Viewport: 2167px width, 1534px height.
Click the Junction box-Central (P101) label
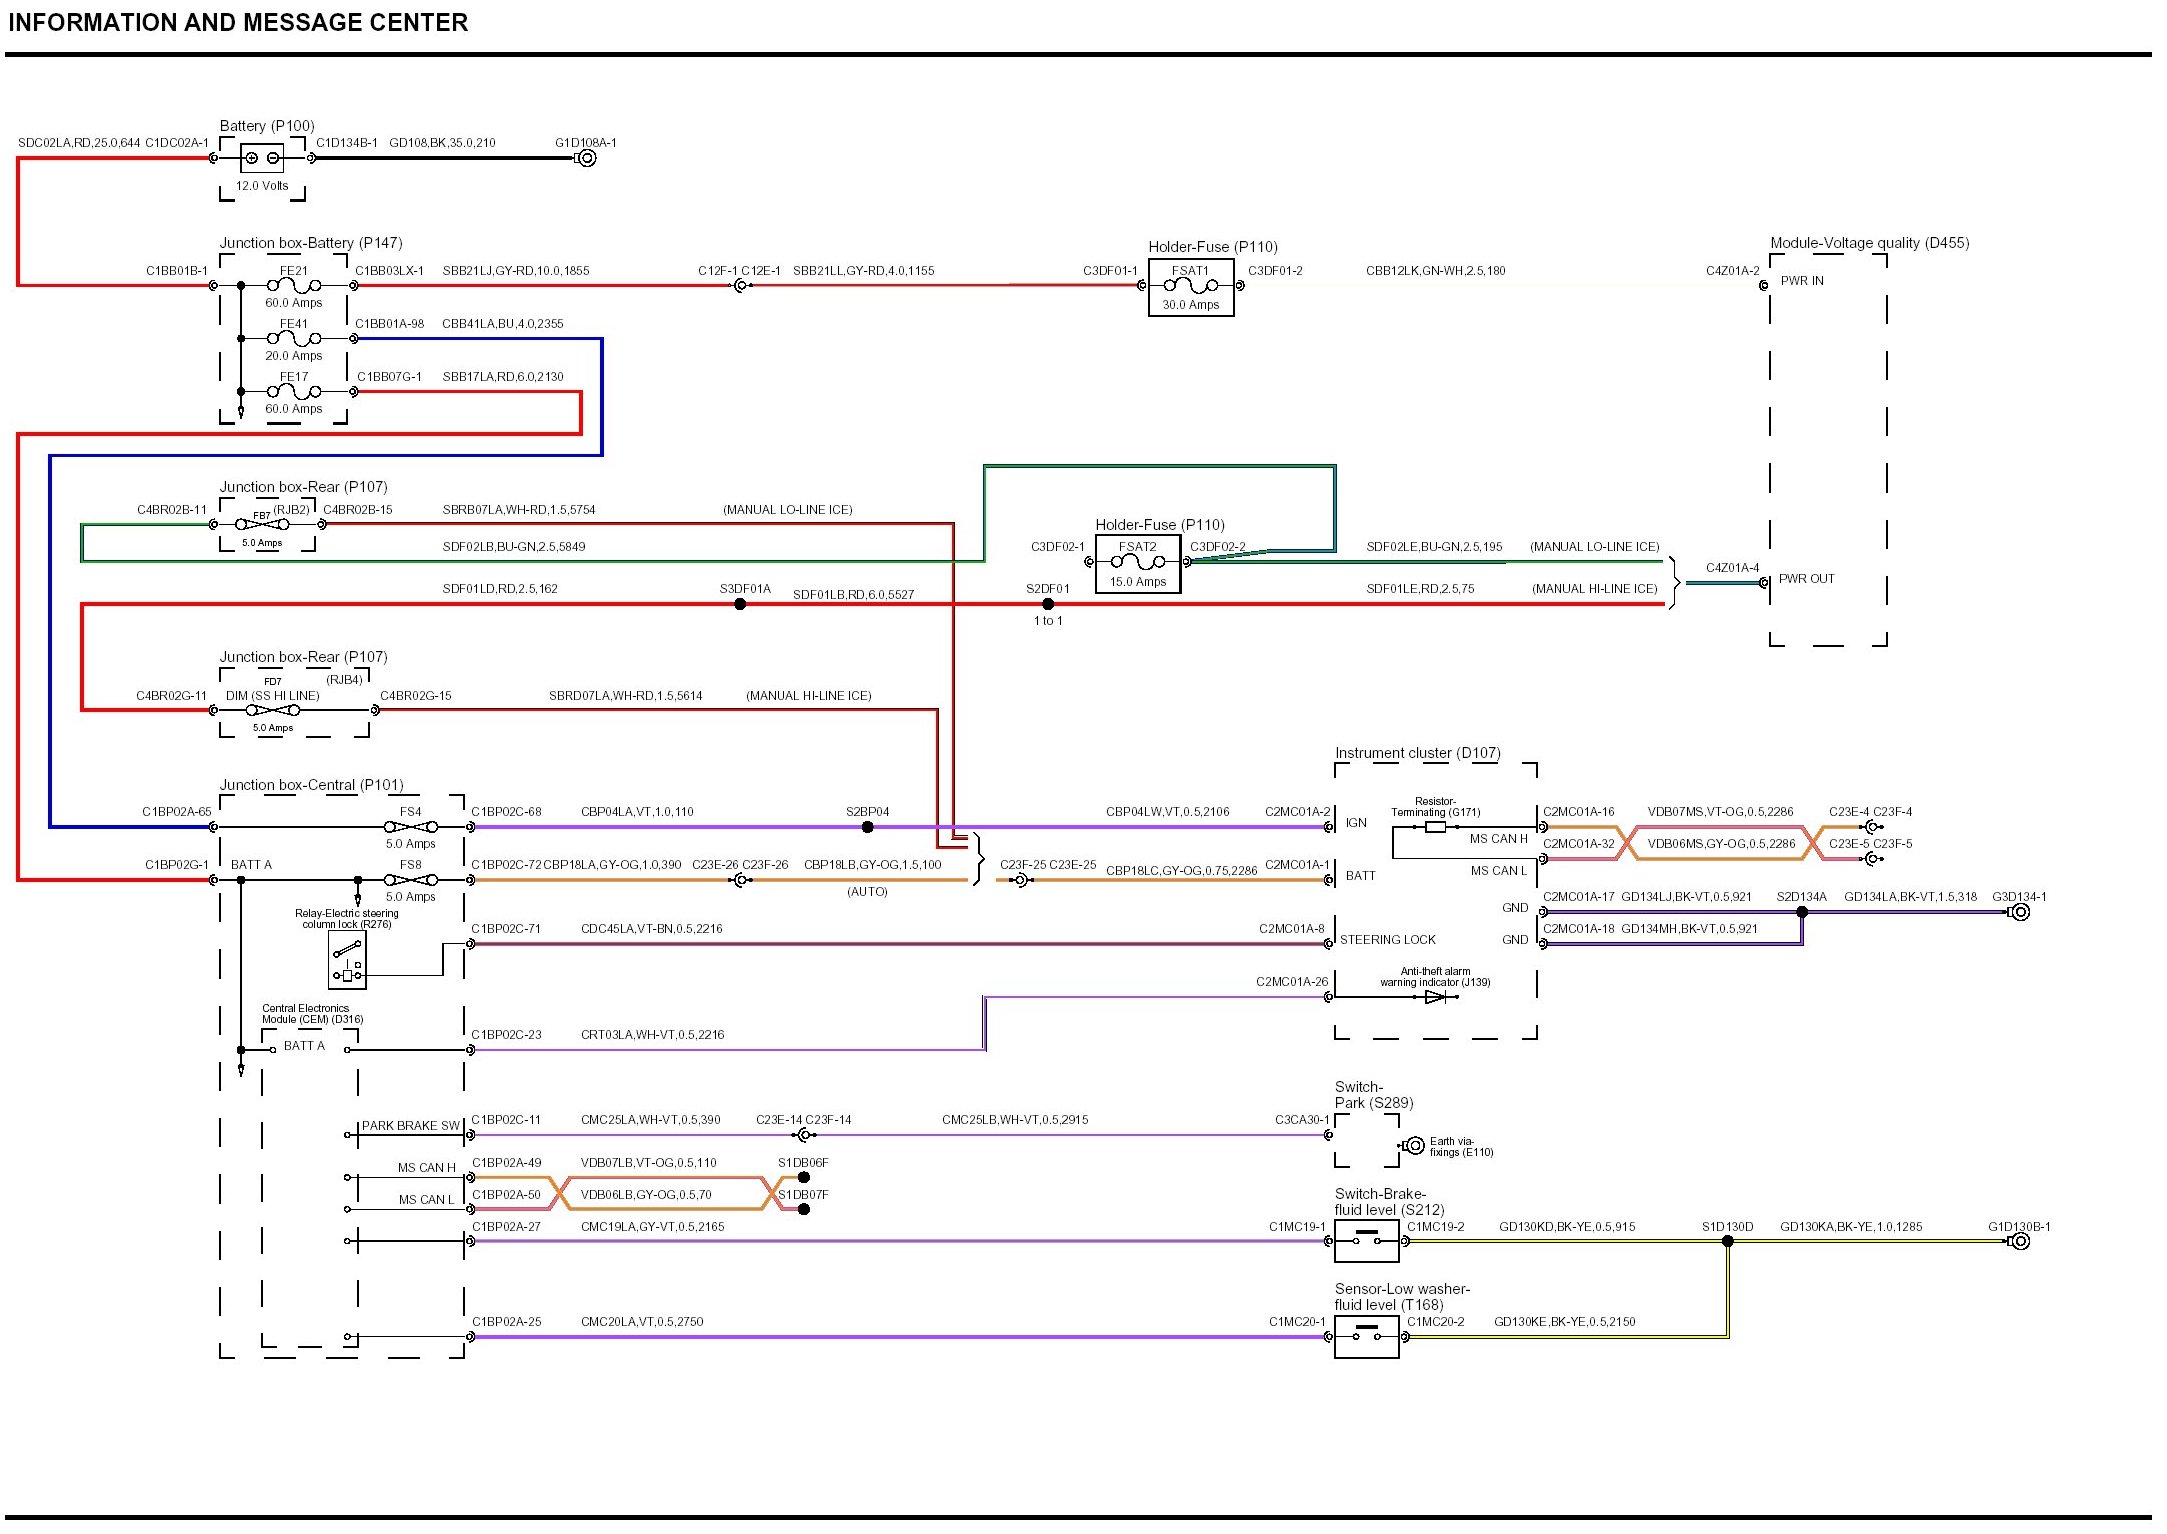[311, 785]
